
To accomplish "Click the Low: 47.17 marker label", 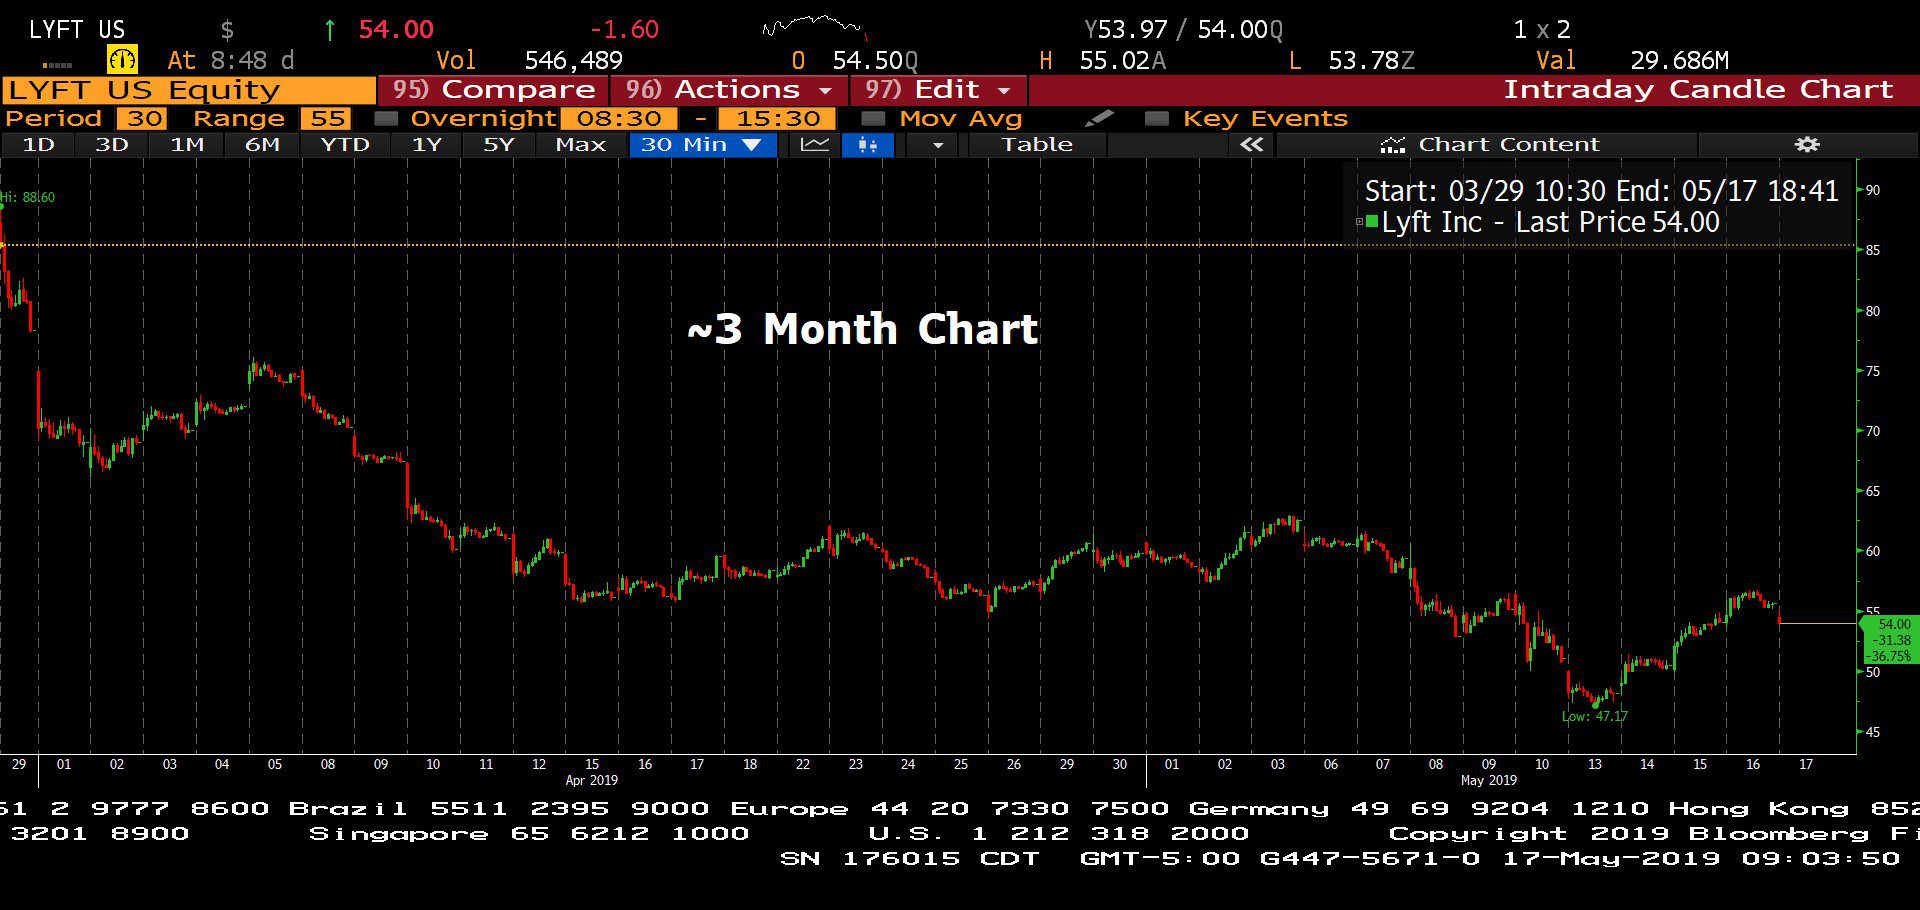I will [x=1595, y=716].
